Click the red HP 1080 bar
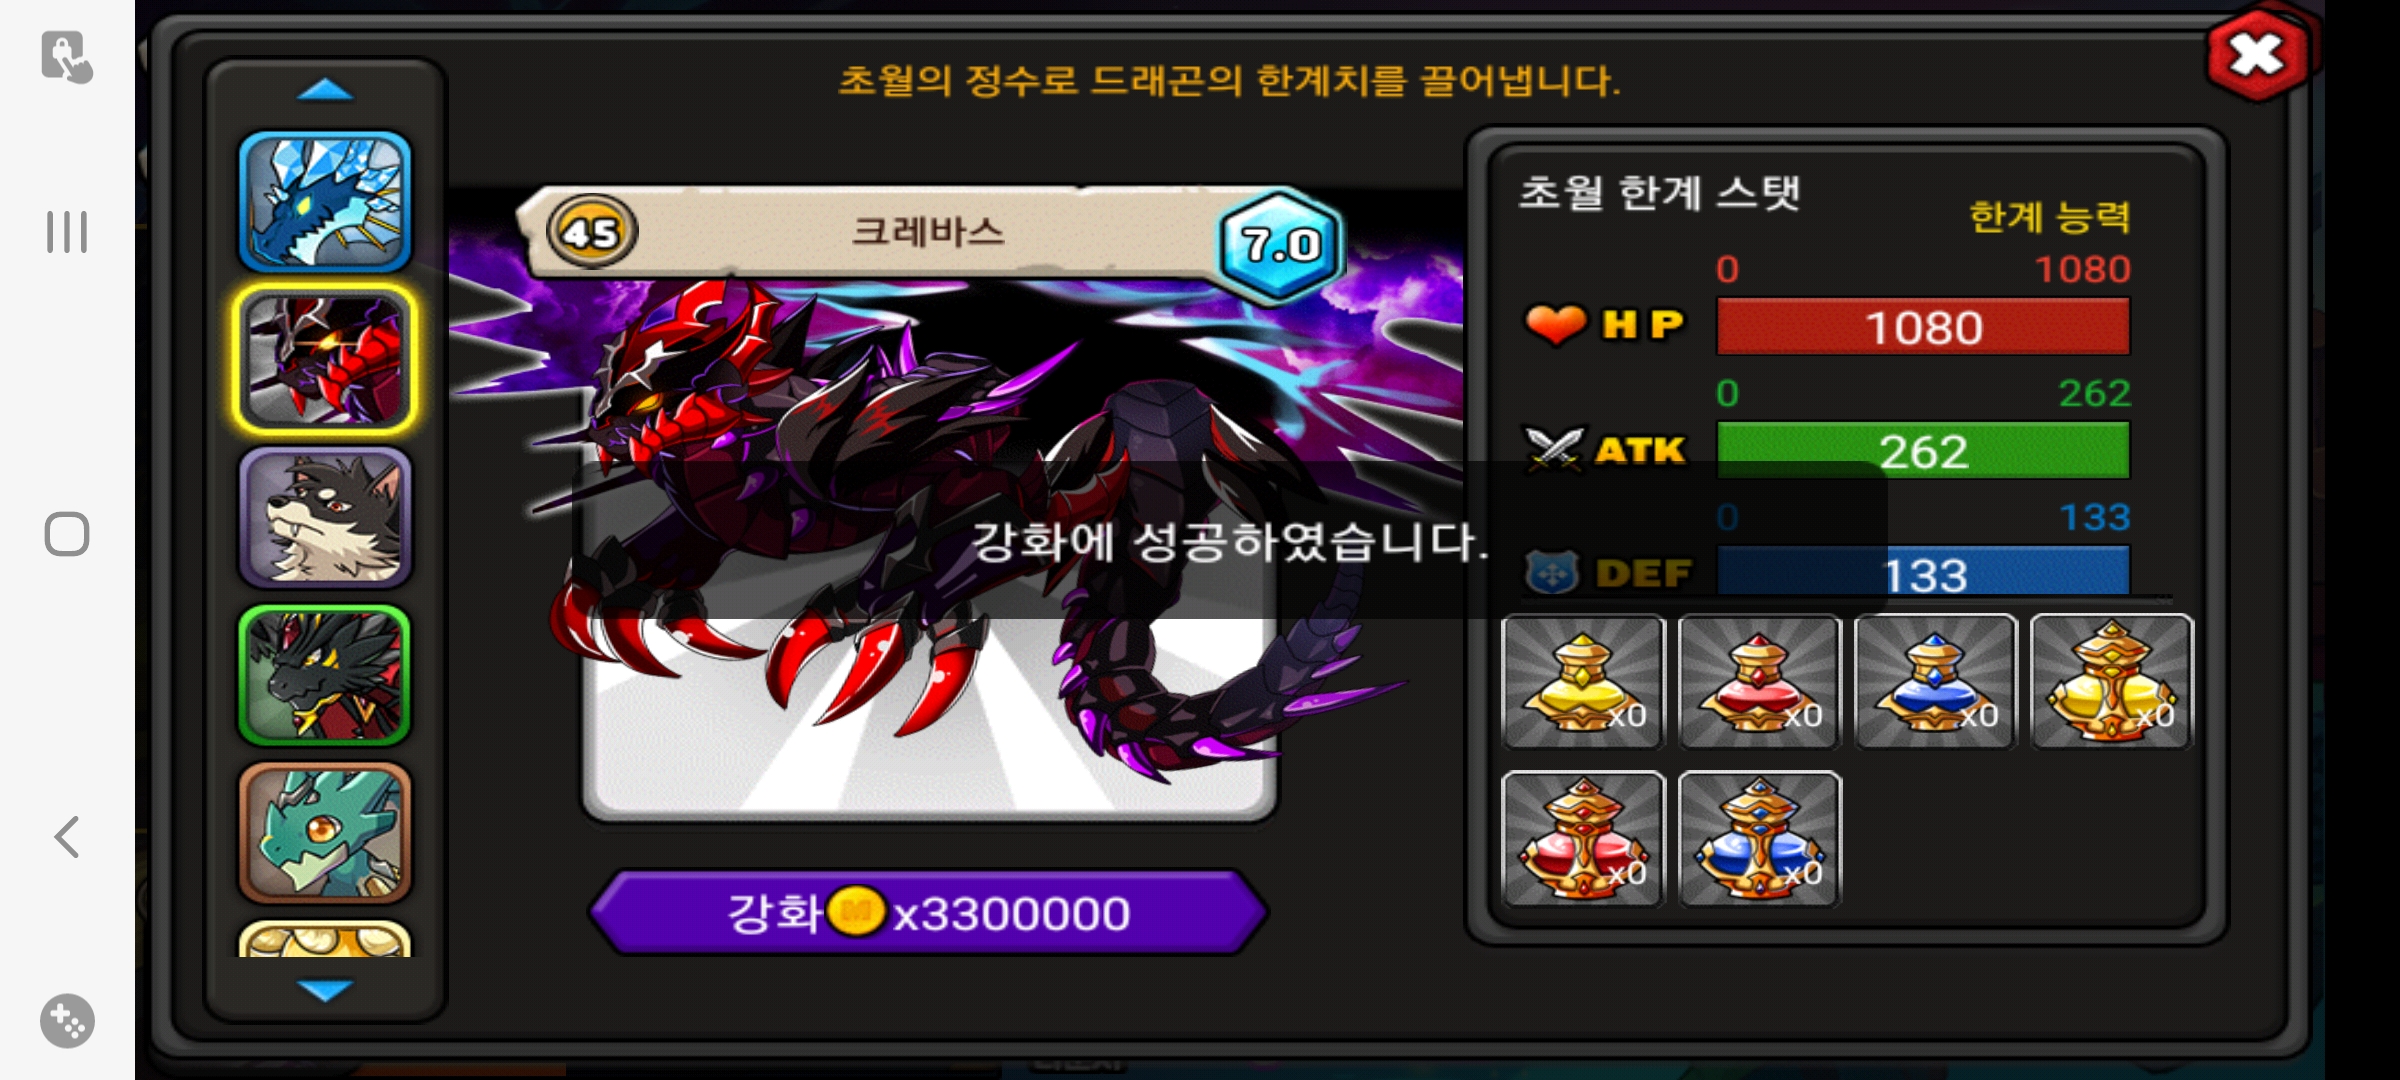Image resolution: width=2400 pixels, height=1080 pixels. point(1923,327)
